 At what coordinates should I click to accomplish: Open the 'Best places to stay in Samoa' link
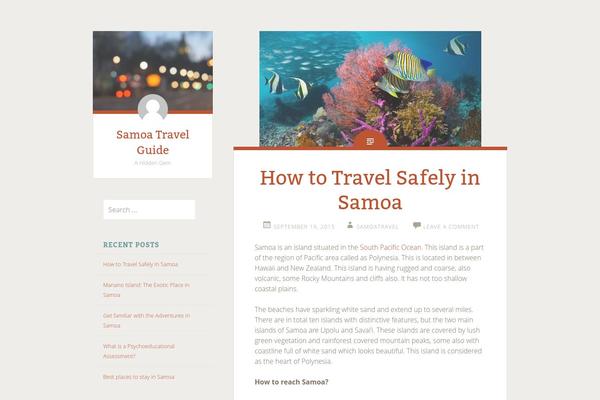[139, 377]
